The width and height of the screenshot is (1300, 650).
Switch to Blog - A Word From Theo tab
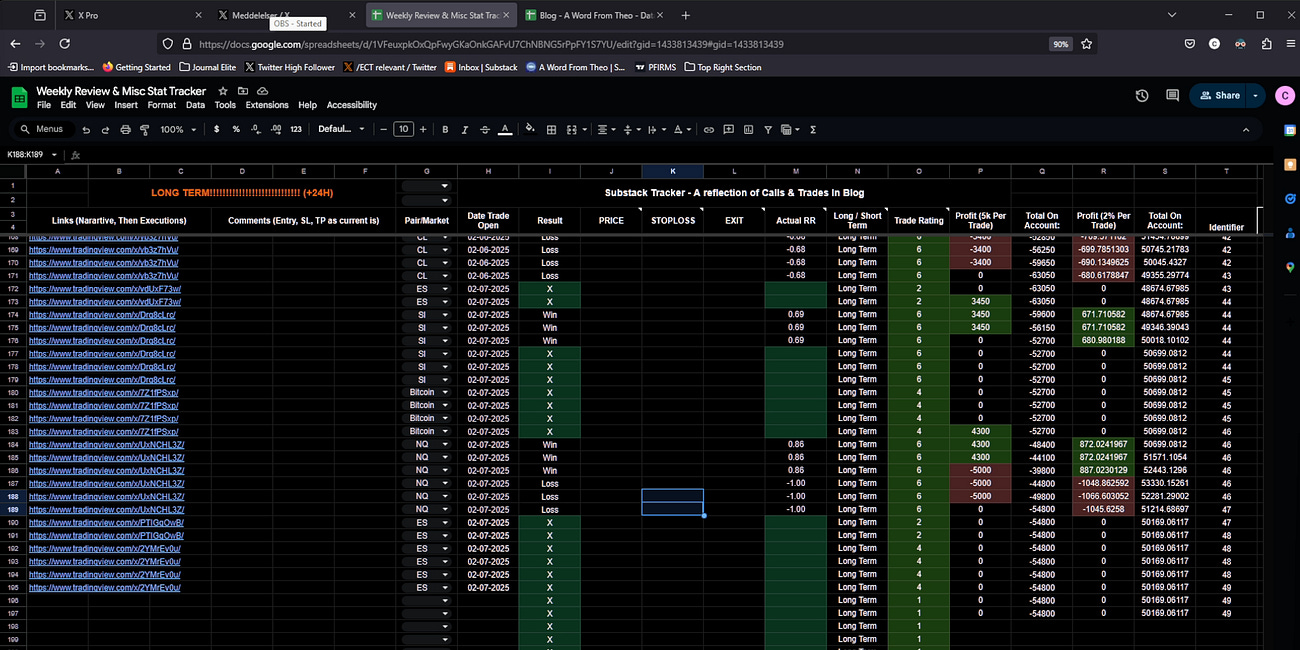click(x=593, y=16)
